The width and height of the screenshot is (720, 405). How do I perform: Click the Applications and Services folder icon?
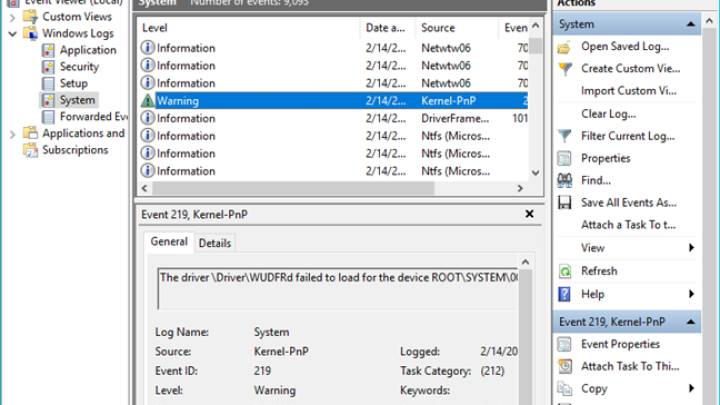click(x=30, y=133)
